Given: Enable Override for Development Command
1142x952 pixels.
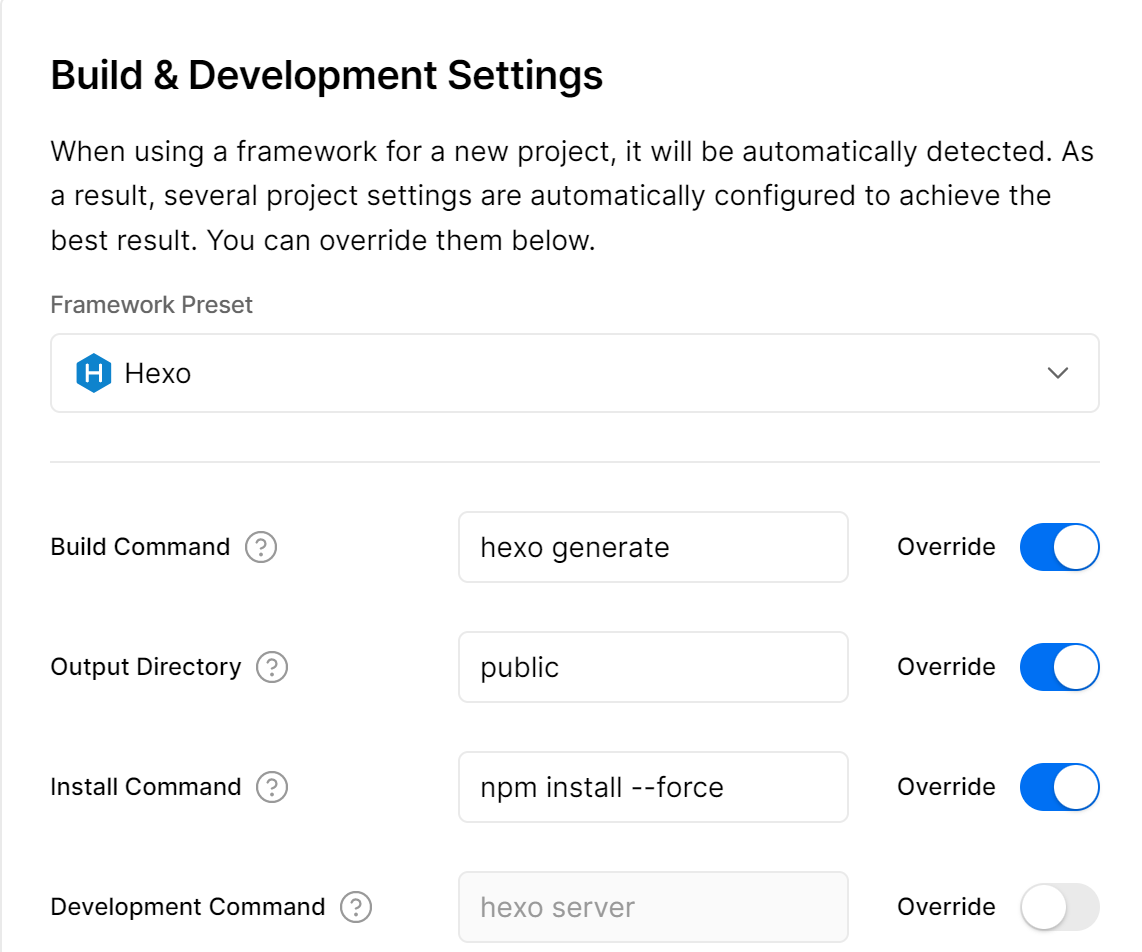Looking at the screenshot, I should [1059, 907].
